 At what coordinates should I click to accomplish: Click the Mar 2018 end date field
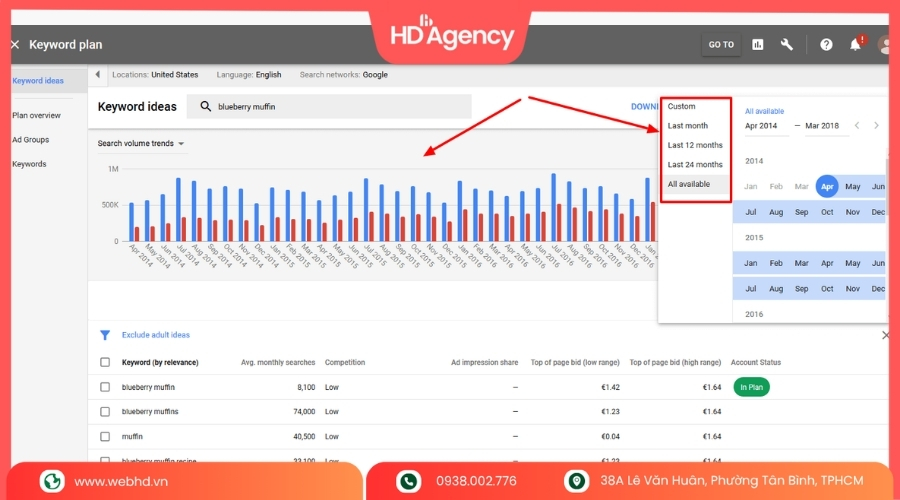[x=827, y=126]
